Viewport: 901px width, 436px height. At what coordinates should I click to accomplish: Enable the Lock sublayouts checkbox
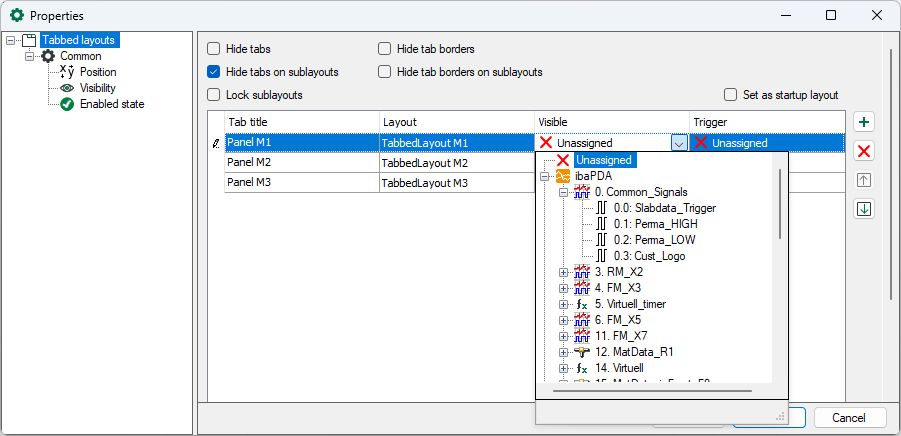coord(214,95)
